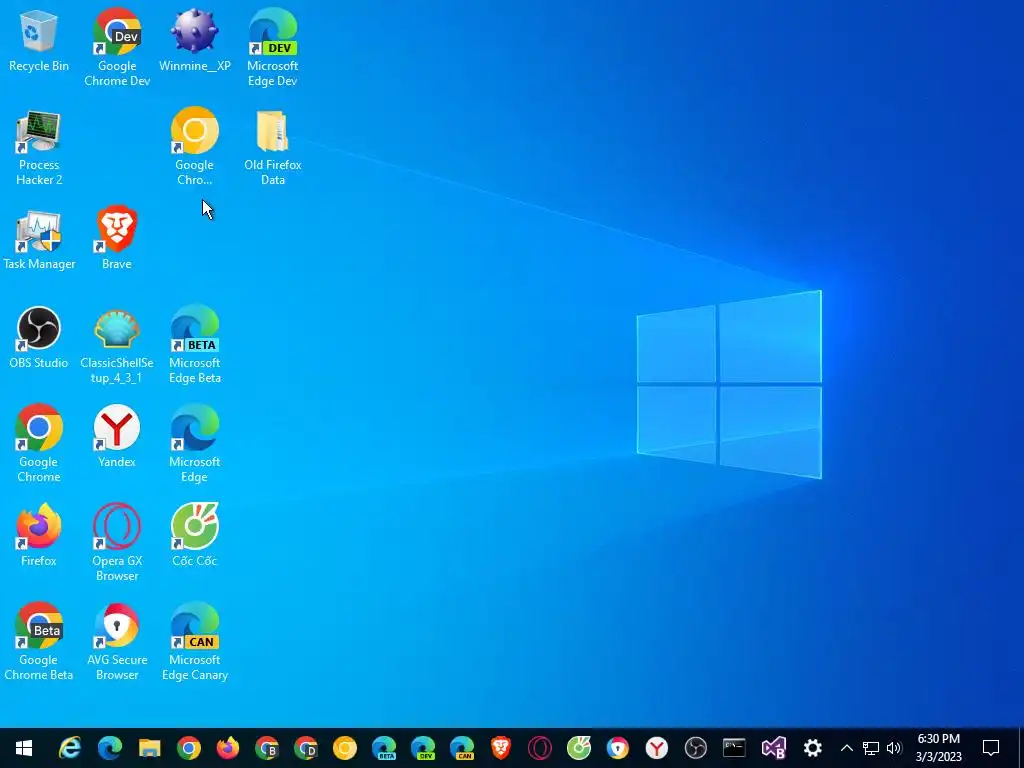
Task: Open Microsoft Edge stable from the taskbar
Action: 110,748
